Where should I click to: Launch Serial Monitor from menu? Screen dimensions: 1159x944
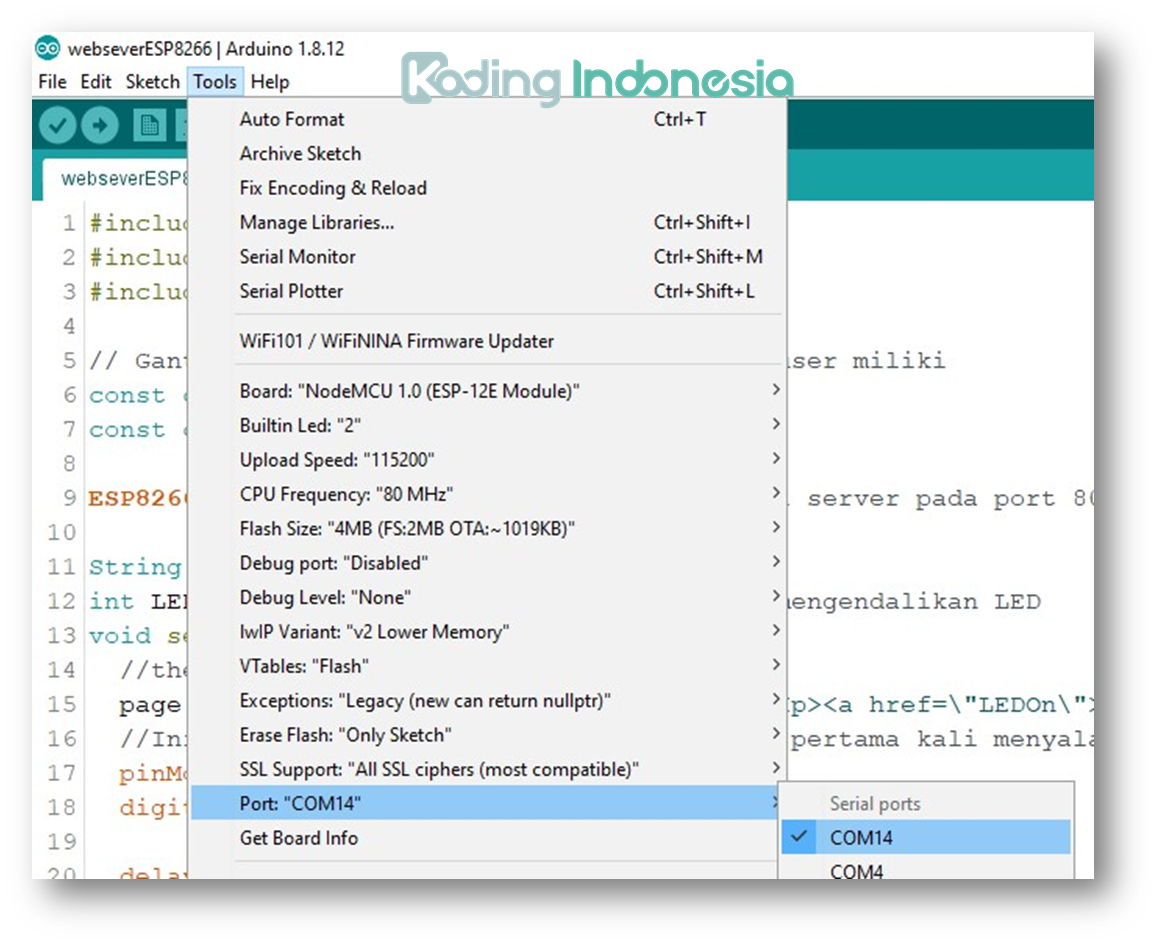point(488,257)
